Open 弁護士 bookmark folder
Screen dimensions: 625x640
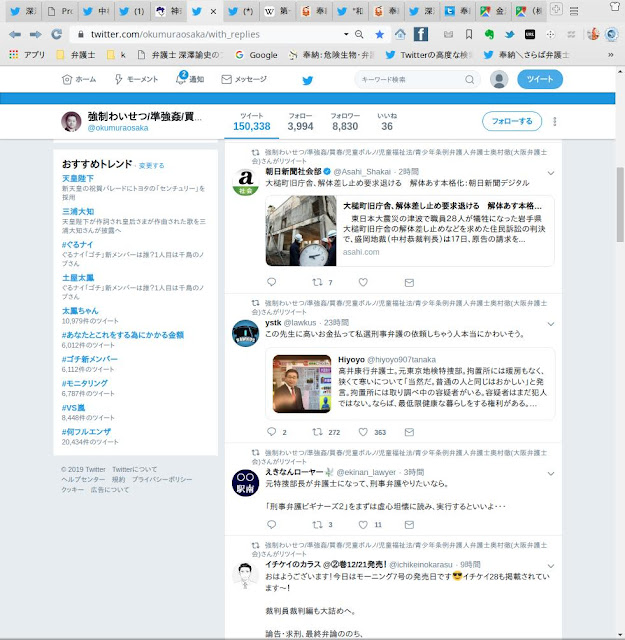(76, 55)
